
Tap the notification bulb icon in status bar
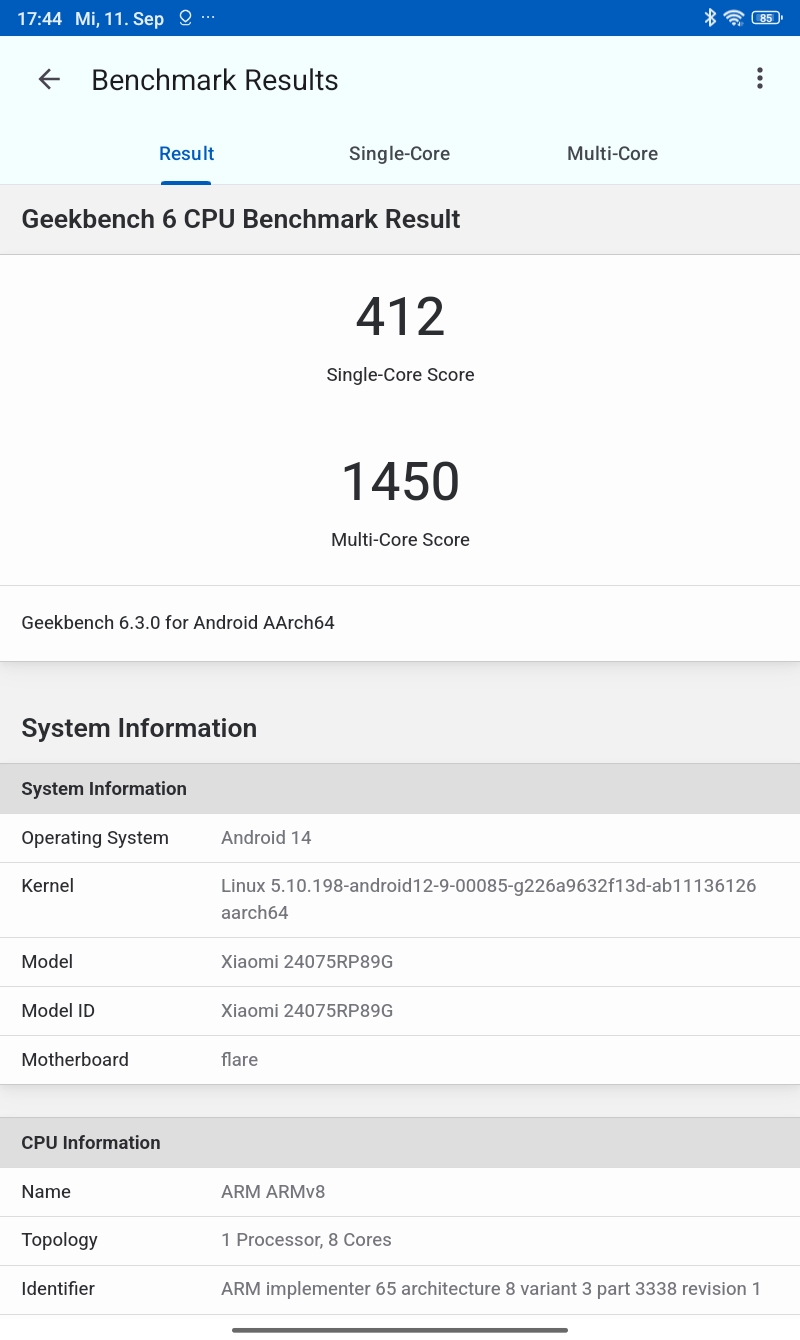coord(185,18)
